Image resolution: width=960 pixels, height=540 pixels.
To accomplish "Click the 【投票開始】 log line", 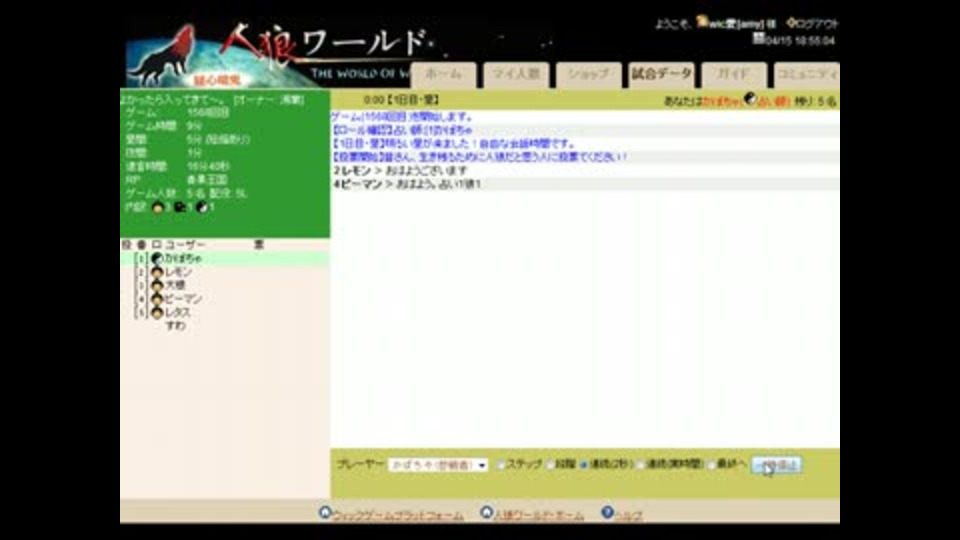I will (x=479, y=157).
